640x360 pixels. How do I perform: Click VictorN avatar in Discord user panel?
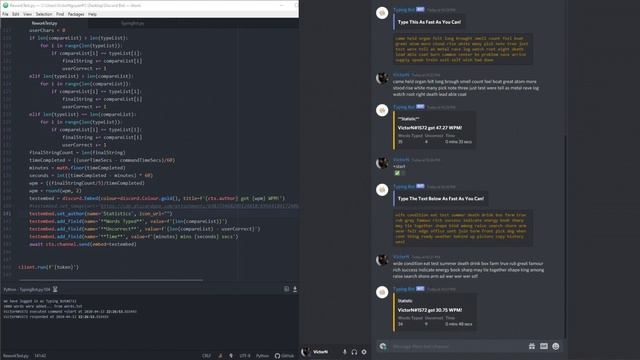click(305, 352)
